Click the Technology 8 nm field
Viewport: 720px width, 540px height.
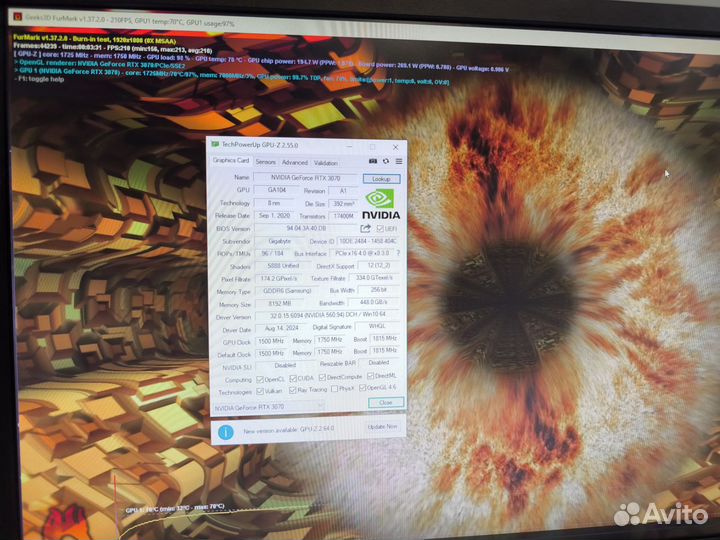(x=274, y=203)
